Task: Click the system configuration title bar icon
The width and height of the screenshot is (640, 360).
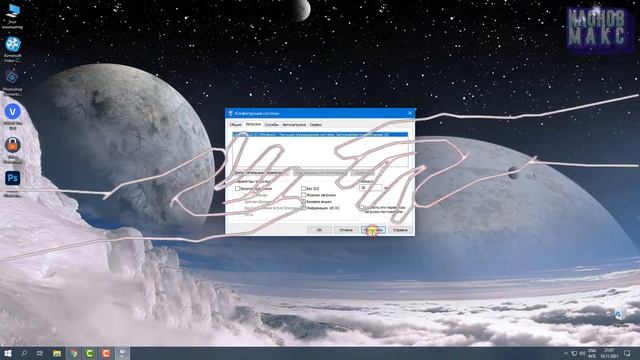Action: click(x=230, y=113)
